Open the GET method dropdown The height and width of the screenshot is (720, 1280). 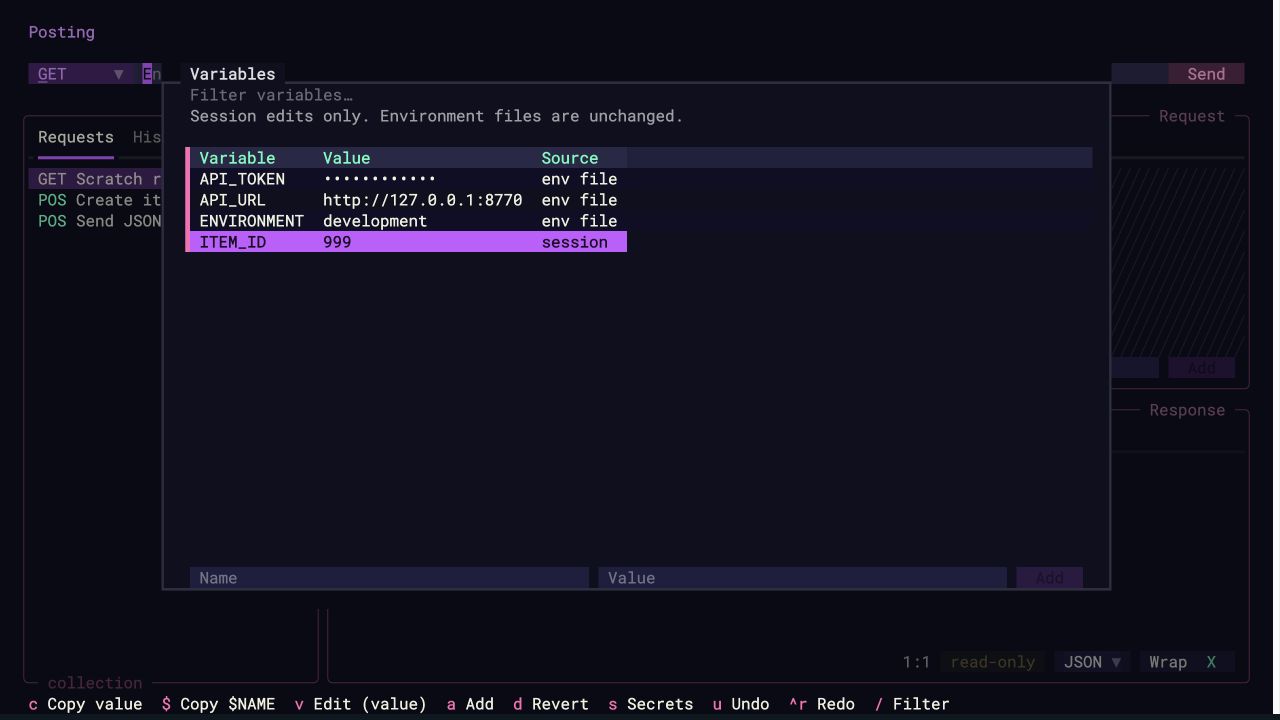coord(82,74)
